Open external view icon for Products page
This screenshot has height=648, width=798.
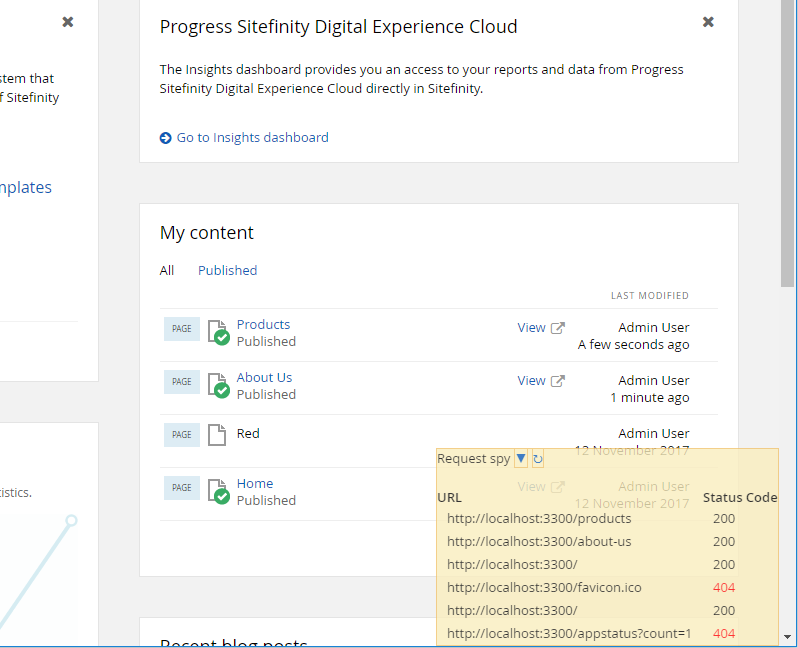pyautogui.click(x=558, y=328)
